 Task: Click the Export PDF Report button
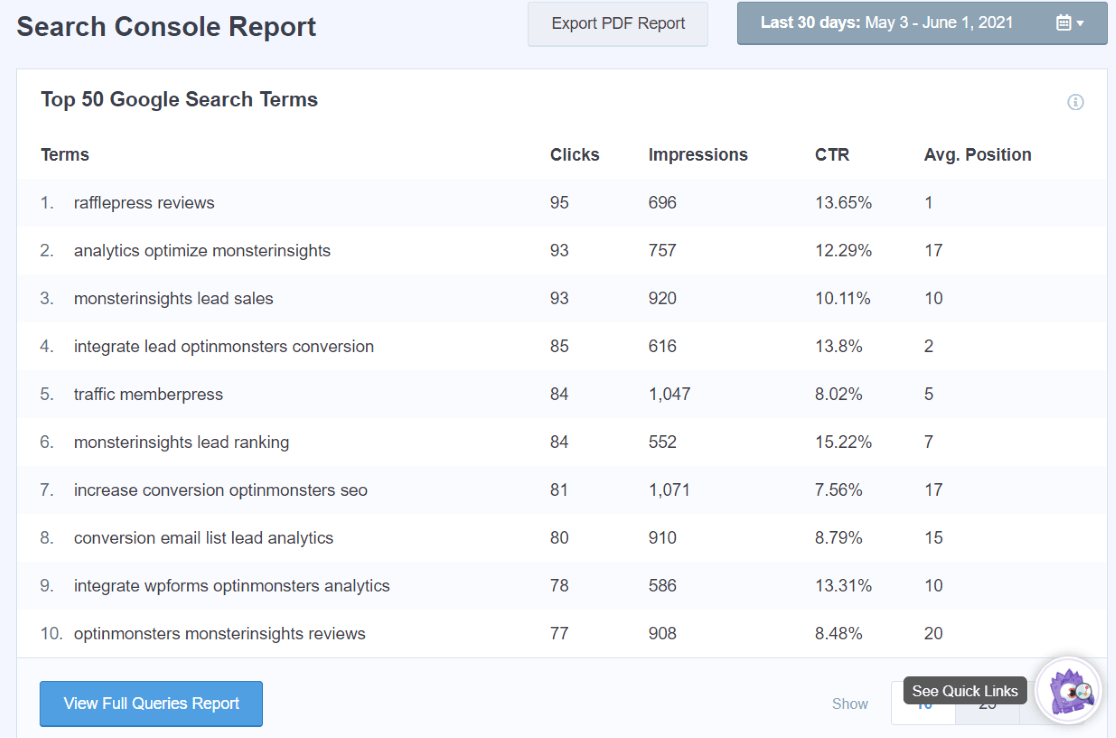click(x=617, y=23)
